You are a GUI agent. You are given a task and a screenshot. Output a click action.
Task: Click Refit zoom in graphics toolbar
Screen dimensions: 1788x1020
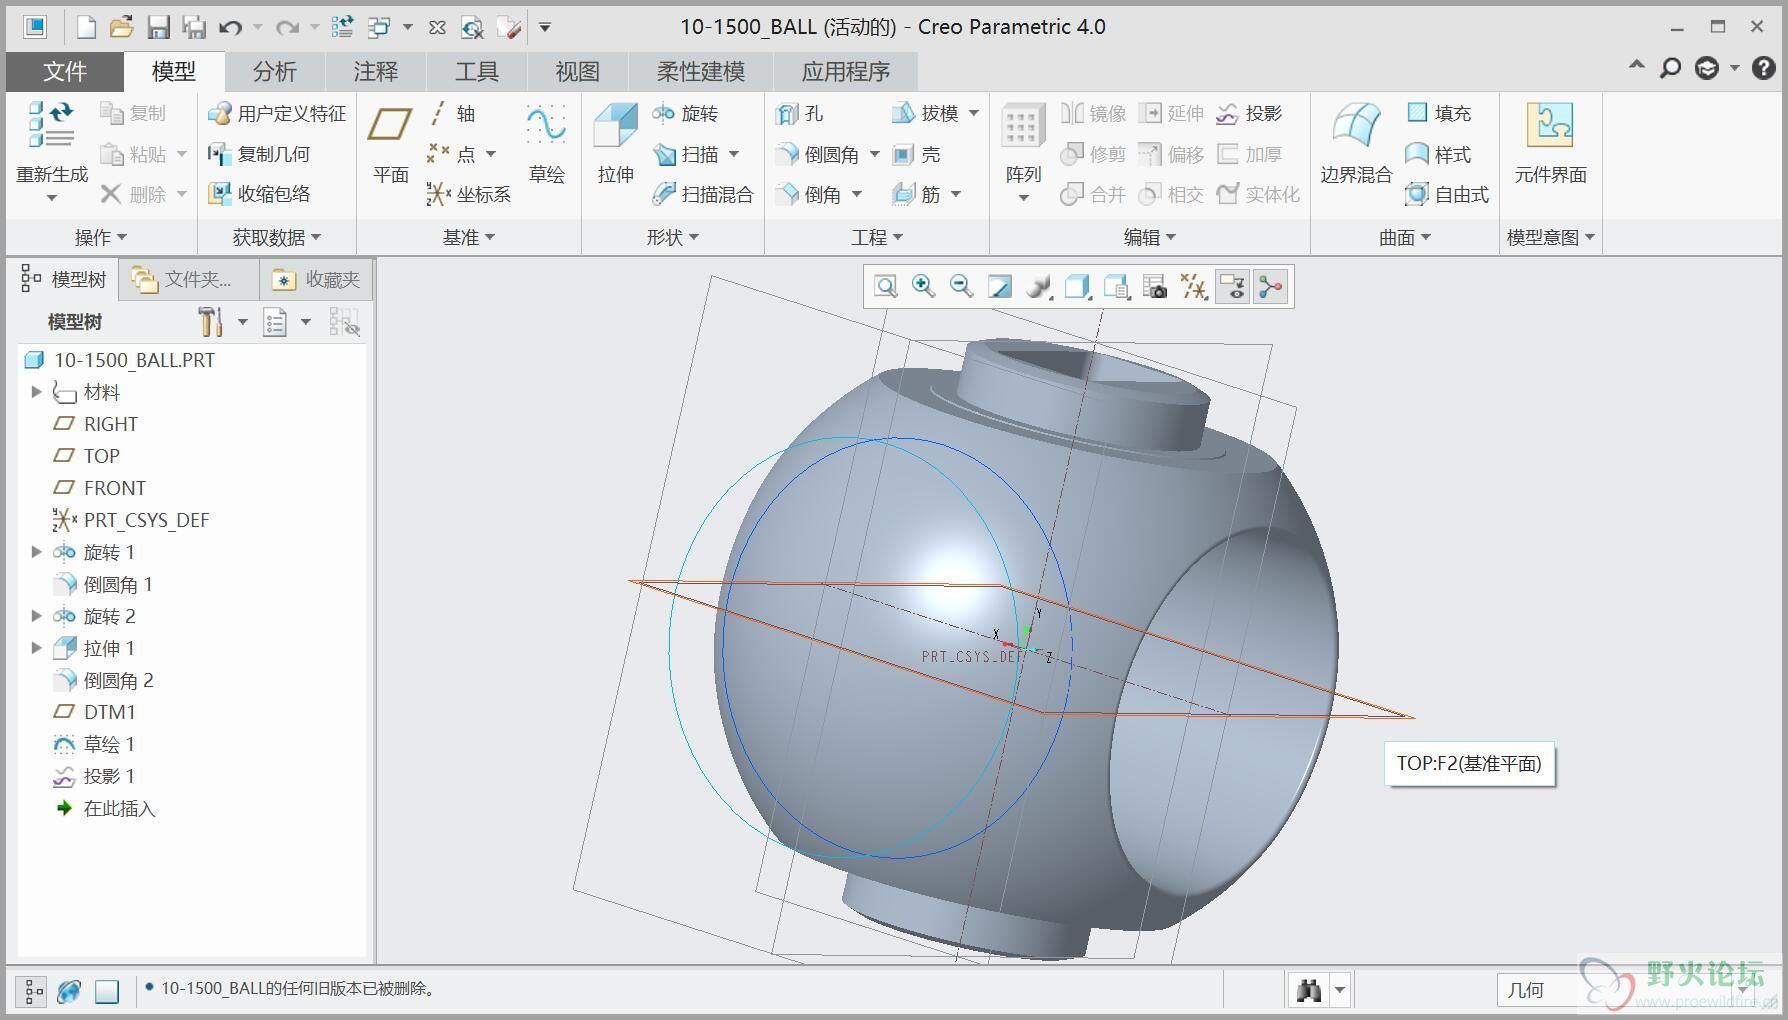click(885, 287)
